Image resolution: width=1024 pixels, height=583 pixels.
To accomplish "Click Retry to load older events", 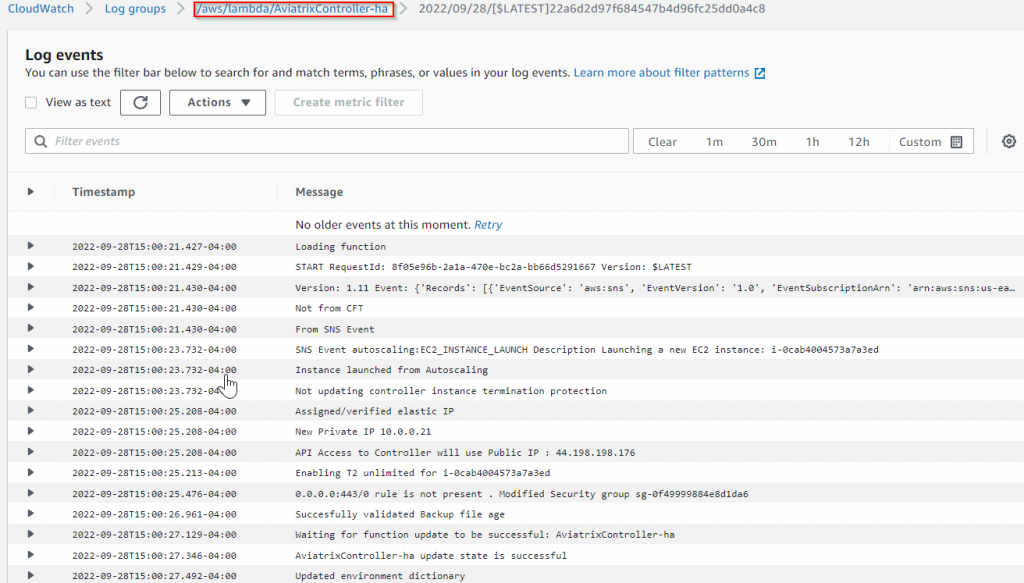I will coord(488,225).
